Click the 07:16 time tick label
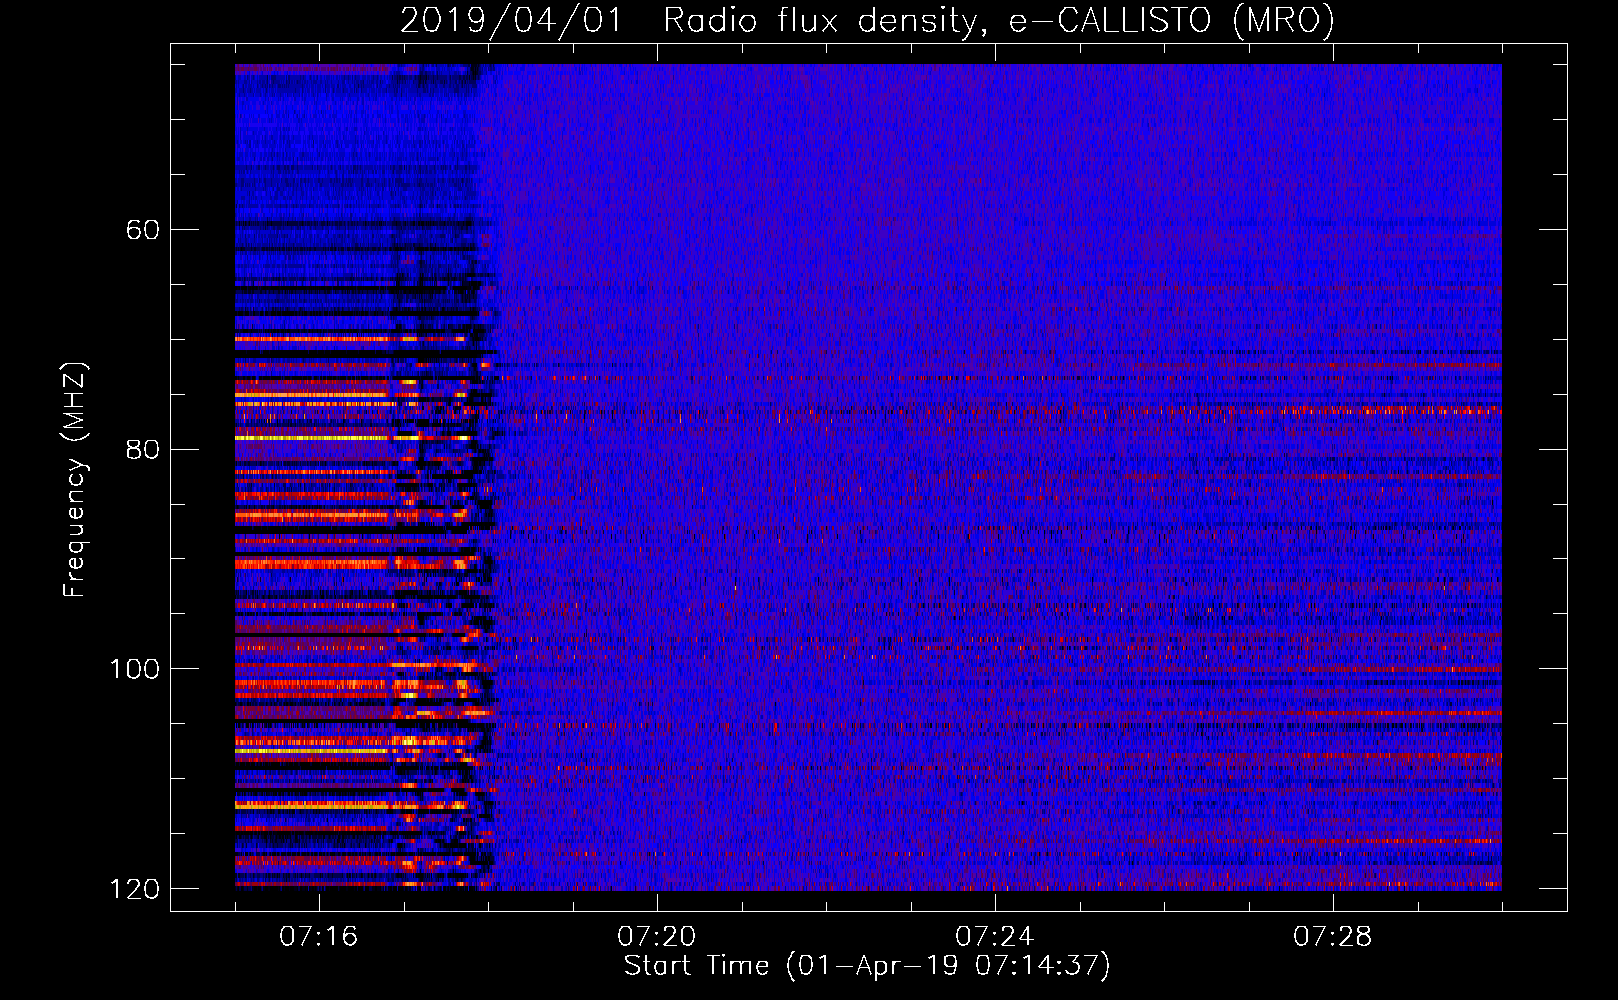Viewport: 1618px width, 1000px height. click(318, 937)
